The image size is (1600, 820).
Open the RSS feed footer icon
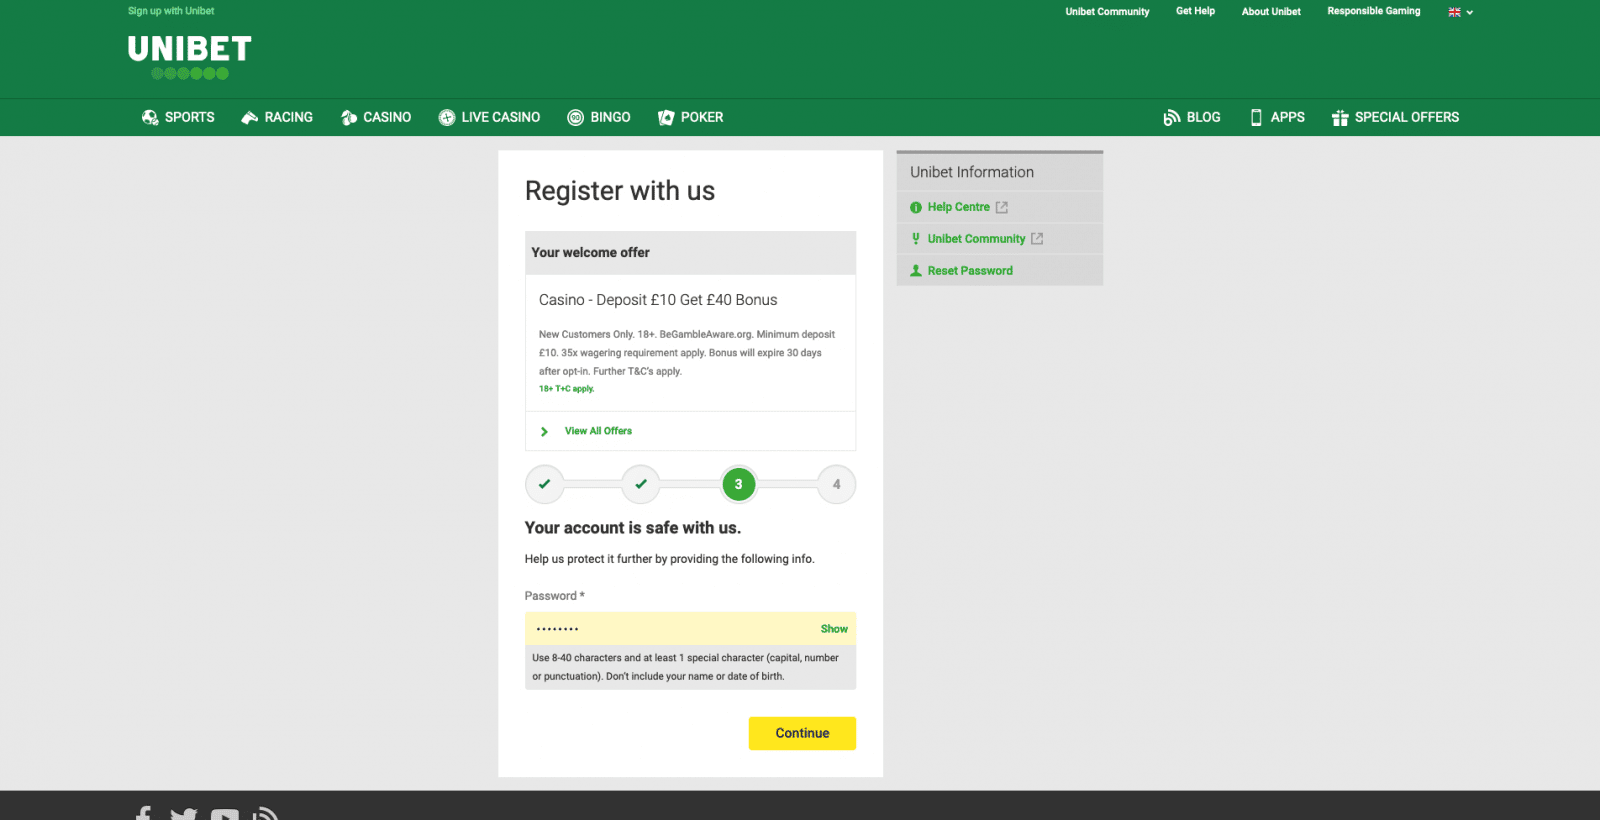click(x=264, y=814)
